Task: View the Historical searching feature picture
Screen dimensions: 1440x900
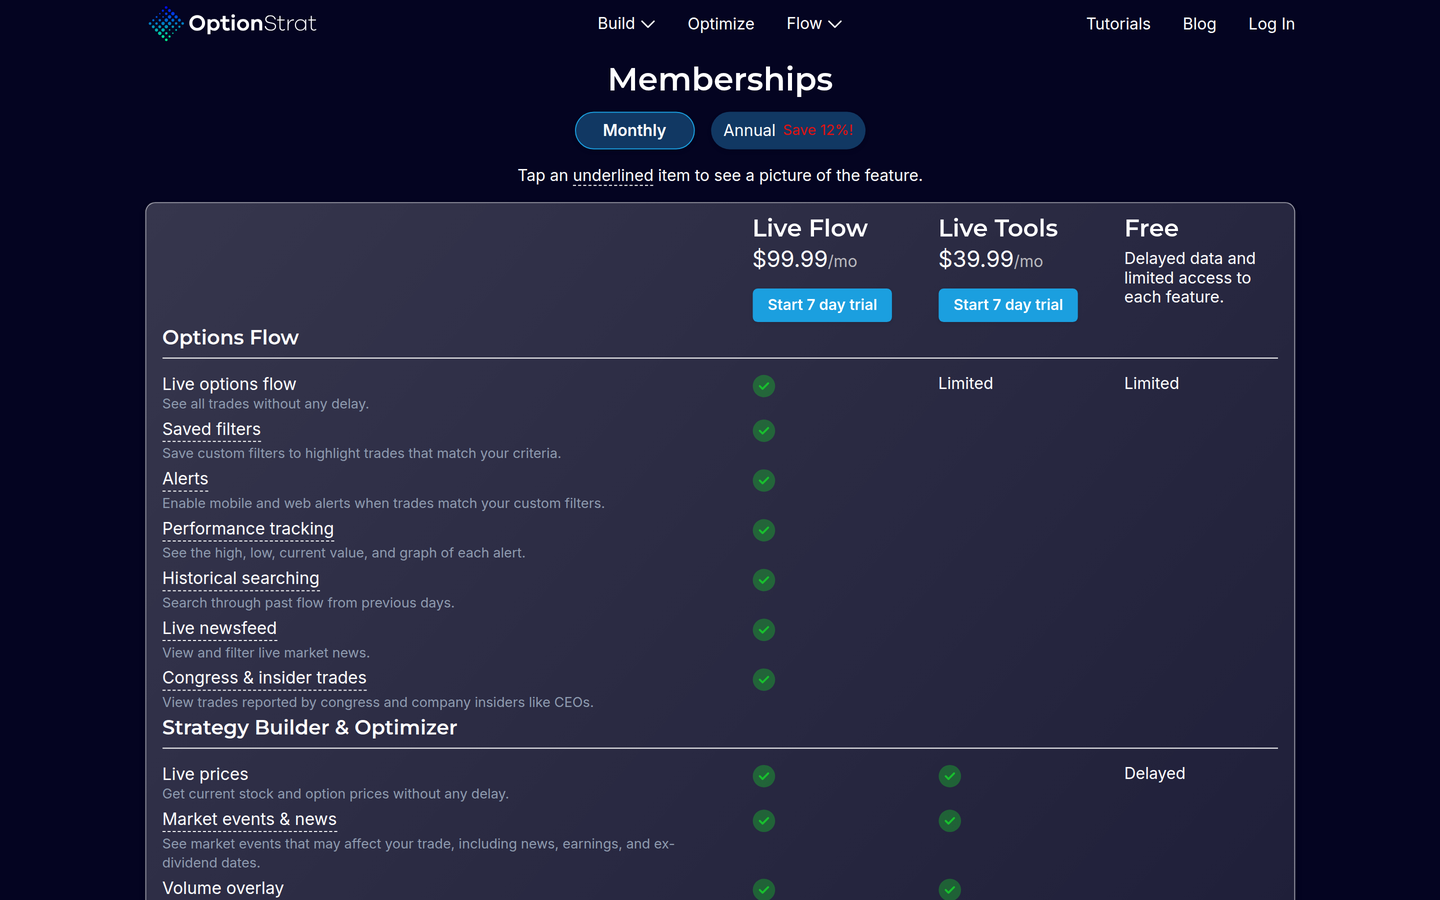Action: tap(241, 579)
